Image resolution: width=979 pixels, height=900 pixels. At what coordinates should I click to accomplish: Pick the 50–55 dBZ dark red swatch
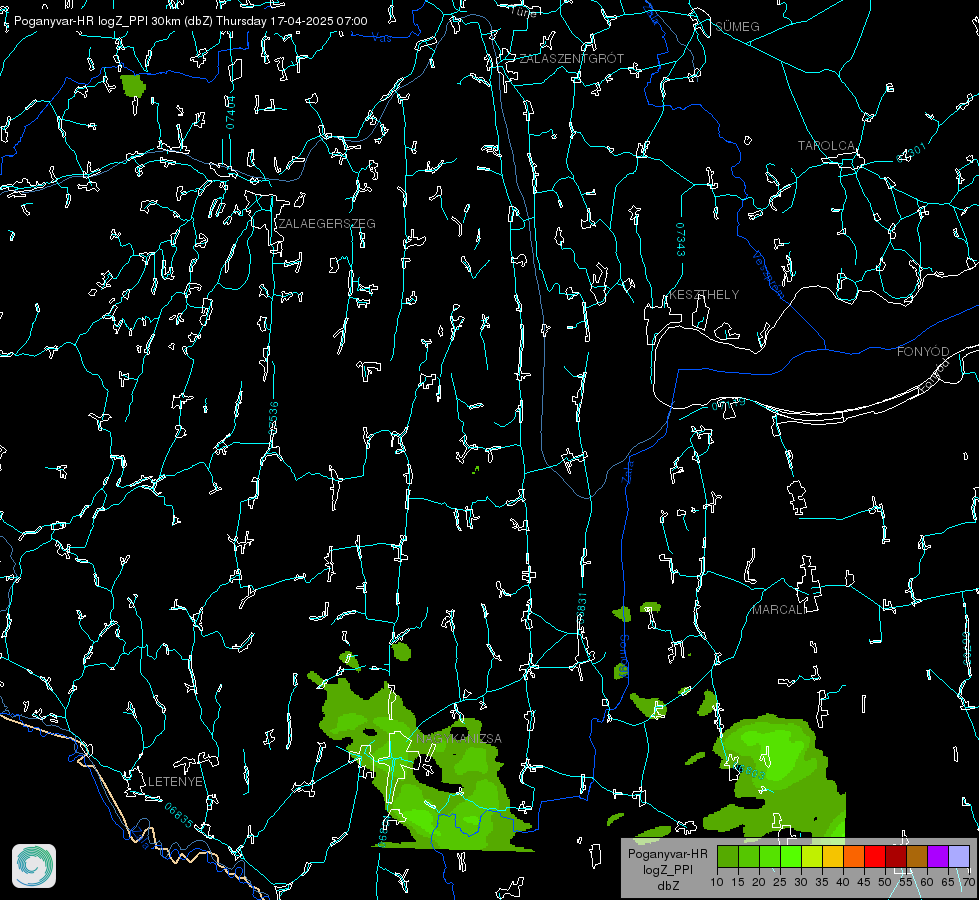coord(896,856)
